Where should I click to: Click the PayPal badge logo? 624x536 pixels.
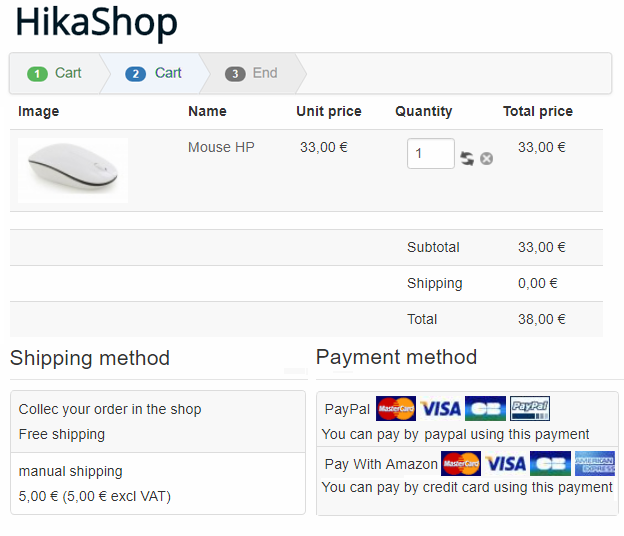(x=530, y=408)
